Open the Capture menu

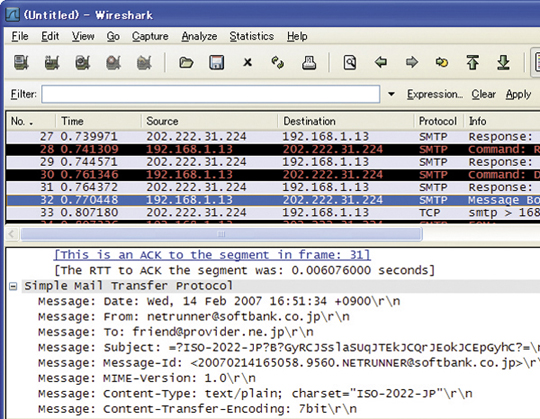[150, 36]
